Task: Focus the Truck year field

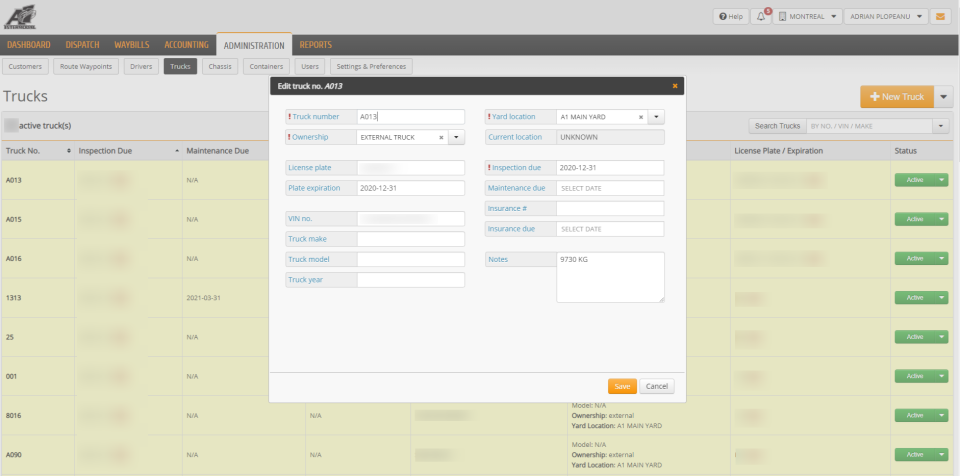Action: [x=411, y=280]
